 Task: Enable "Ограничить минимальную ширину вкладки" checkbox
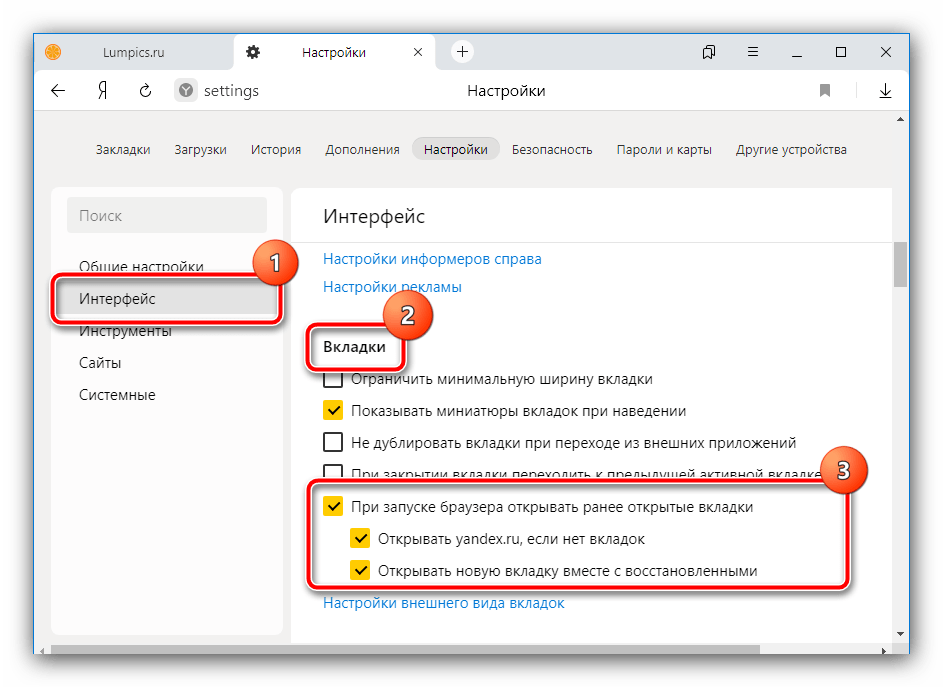click(x=333, y=379)
